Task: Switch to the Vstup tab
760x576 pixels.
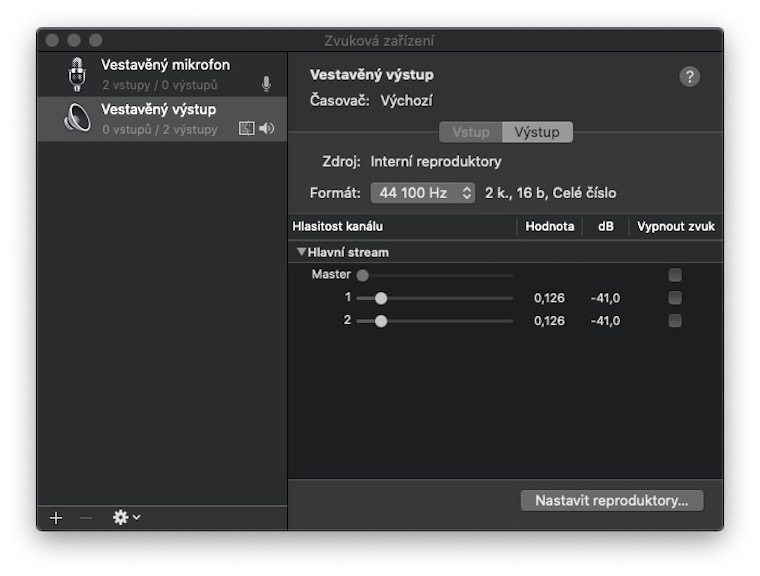Action: click(x=470, y=132)
